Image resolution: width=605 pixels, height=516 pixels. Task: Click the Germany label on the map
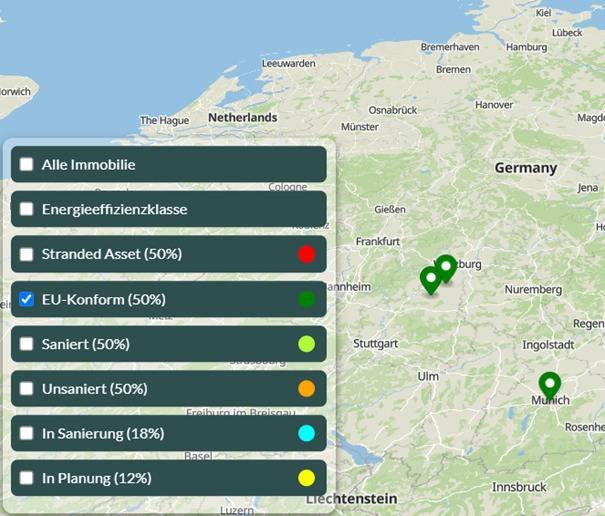click(525, 168)
